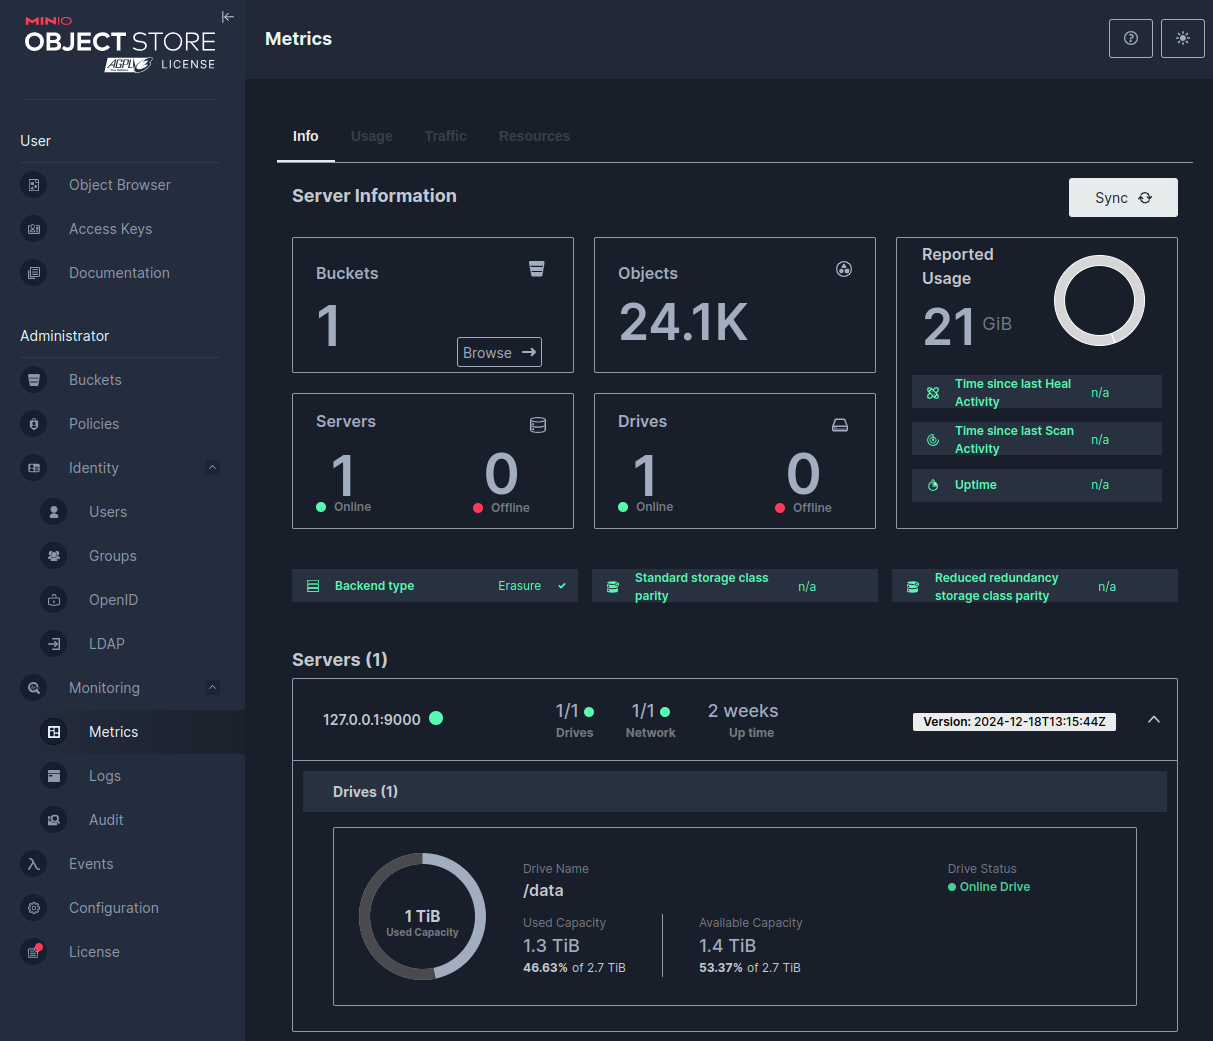Click the Access Keys sidebar icon
This screenshot has width=1213, height=1041.
click(34, 229)
